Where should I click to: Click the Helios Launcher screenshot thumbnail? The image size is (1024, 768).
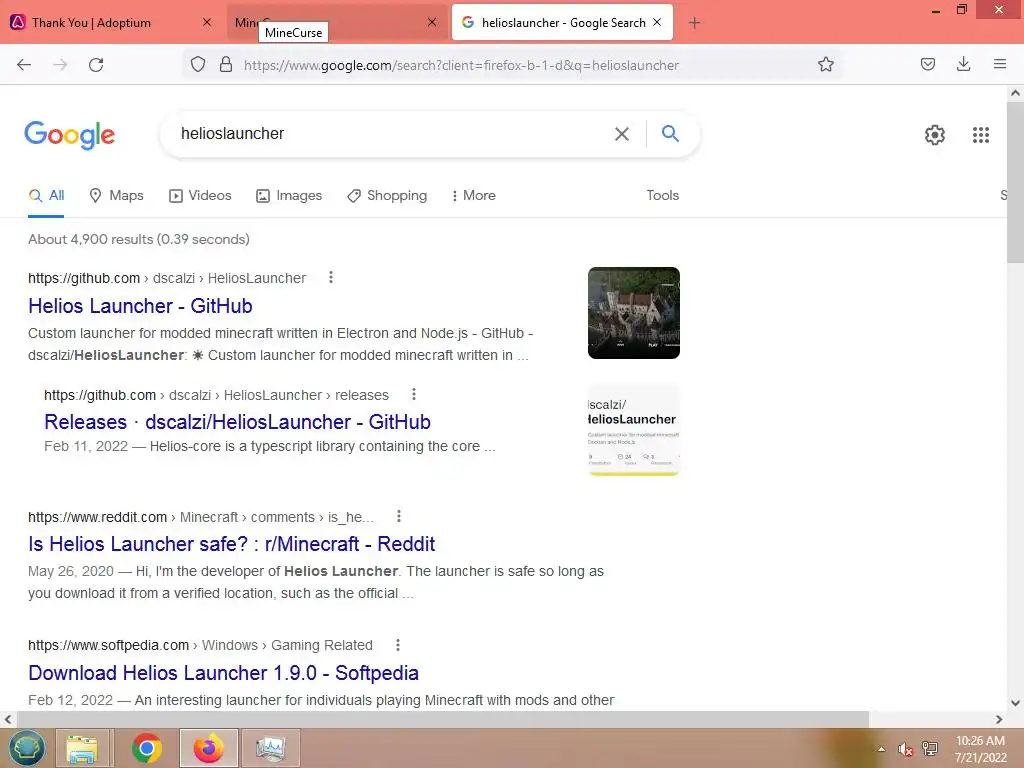click(633, 313)
